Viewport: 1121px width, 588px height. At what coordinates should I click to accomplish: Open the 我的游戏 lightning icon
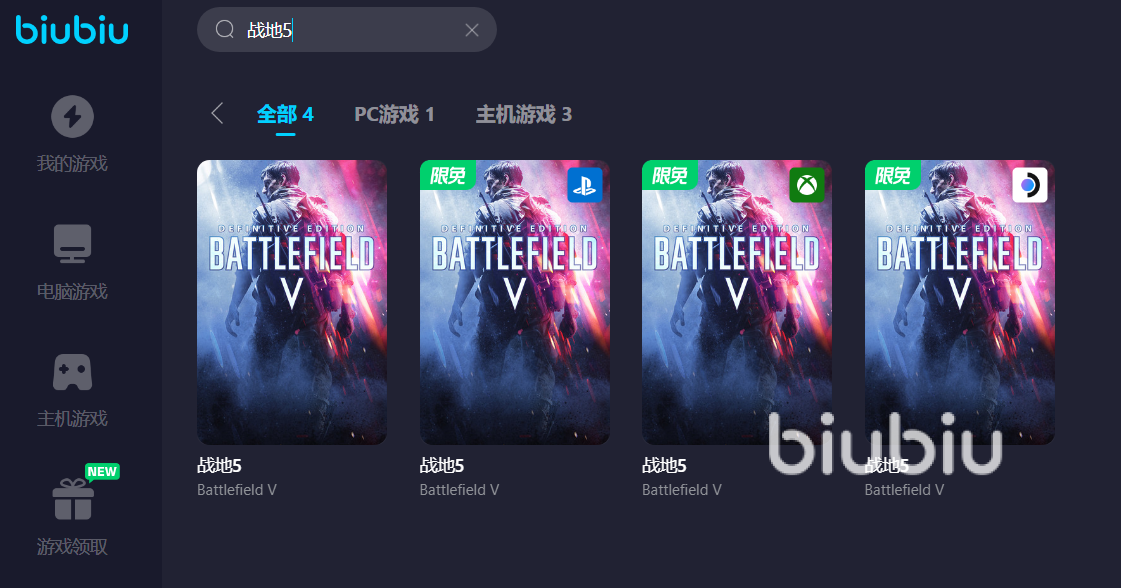(x=72, y=116)
